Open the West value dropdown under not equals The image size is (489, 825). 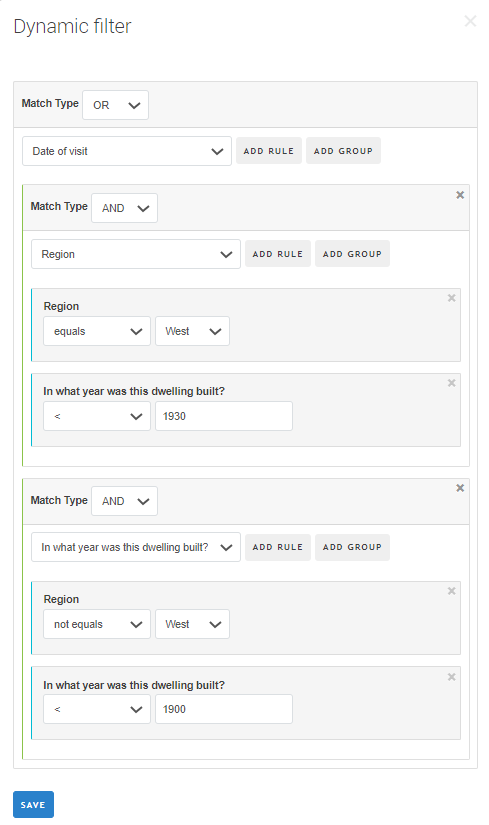point(192,625)
